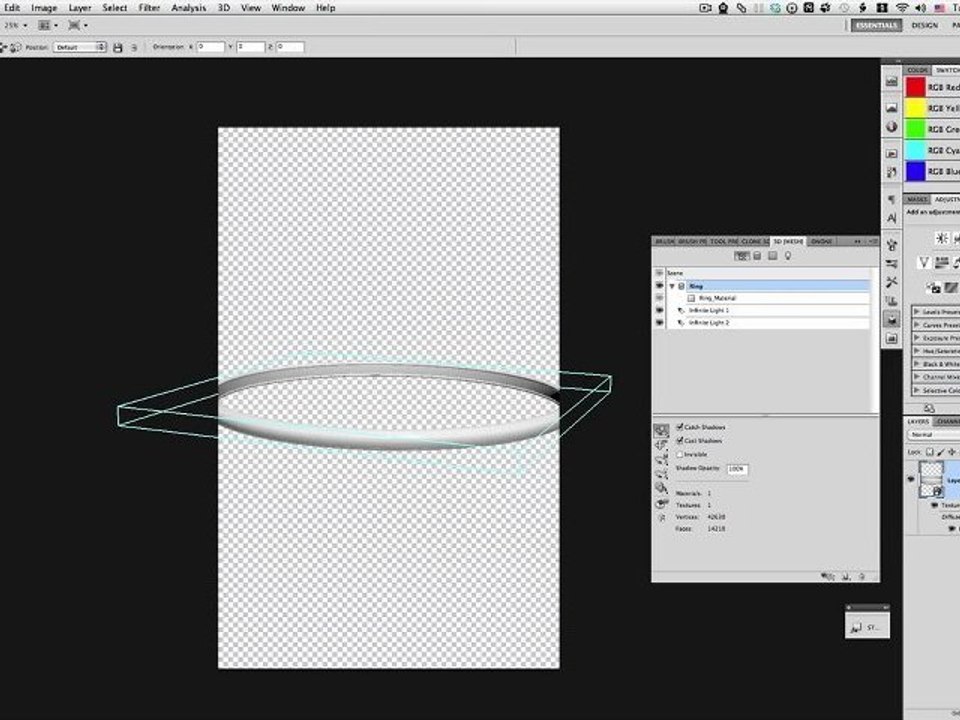Open the Analysis menu
960x720 pixels.
[189, 8]
